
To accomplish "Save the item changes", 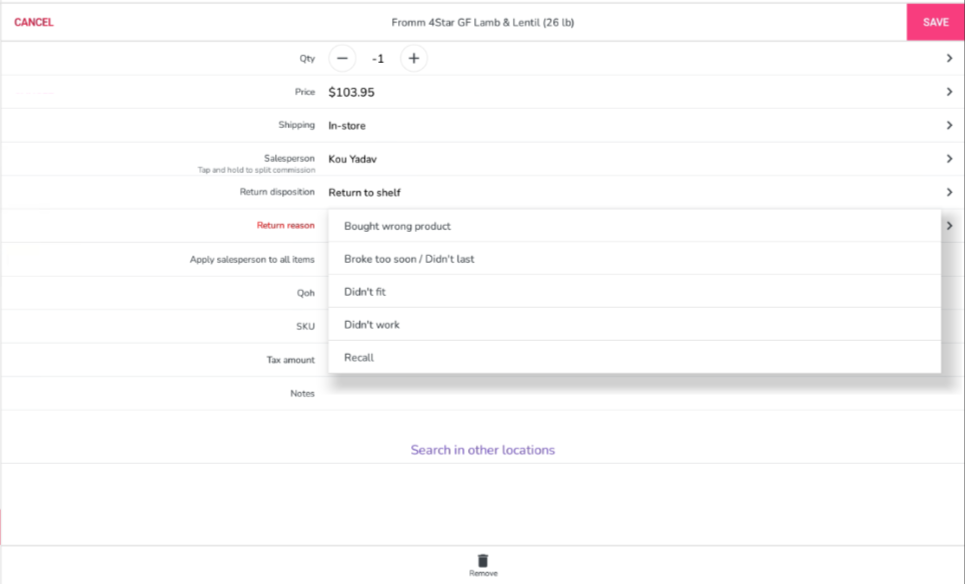I will [x=935, y=22].
